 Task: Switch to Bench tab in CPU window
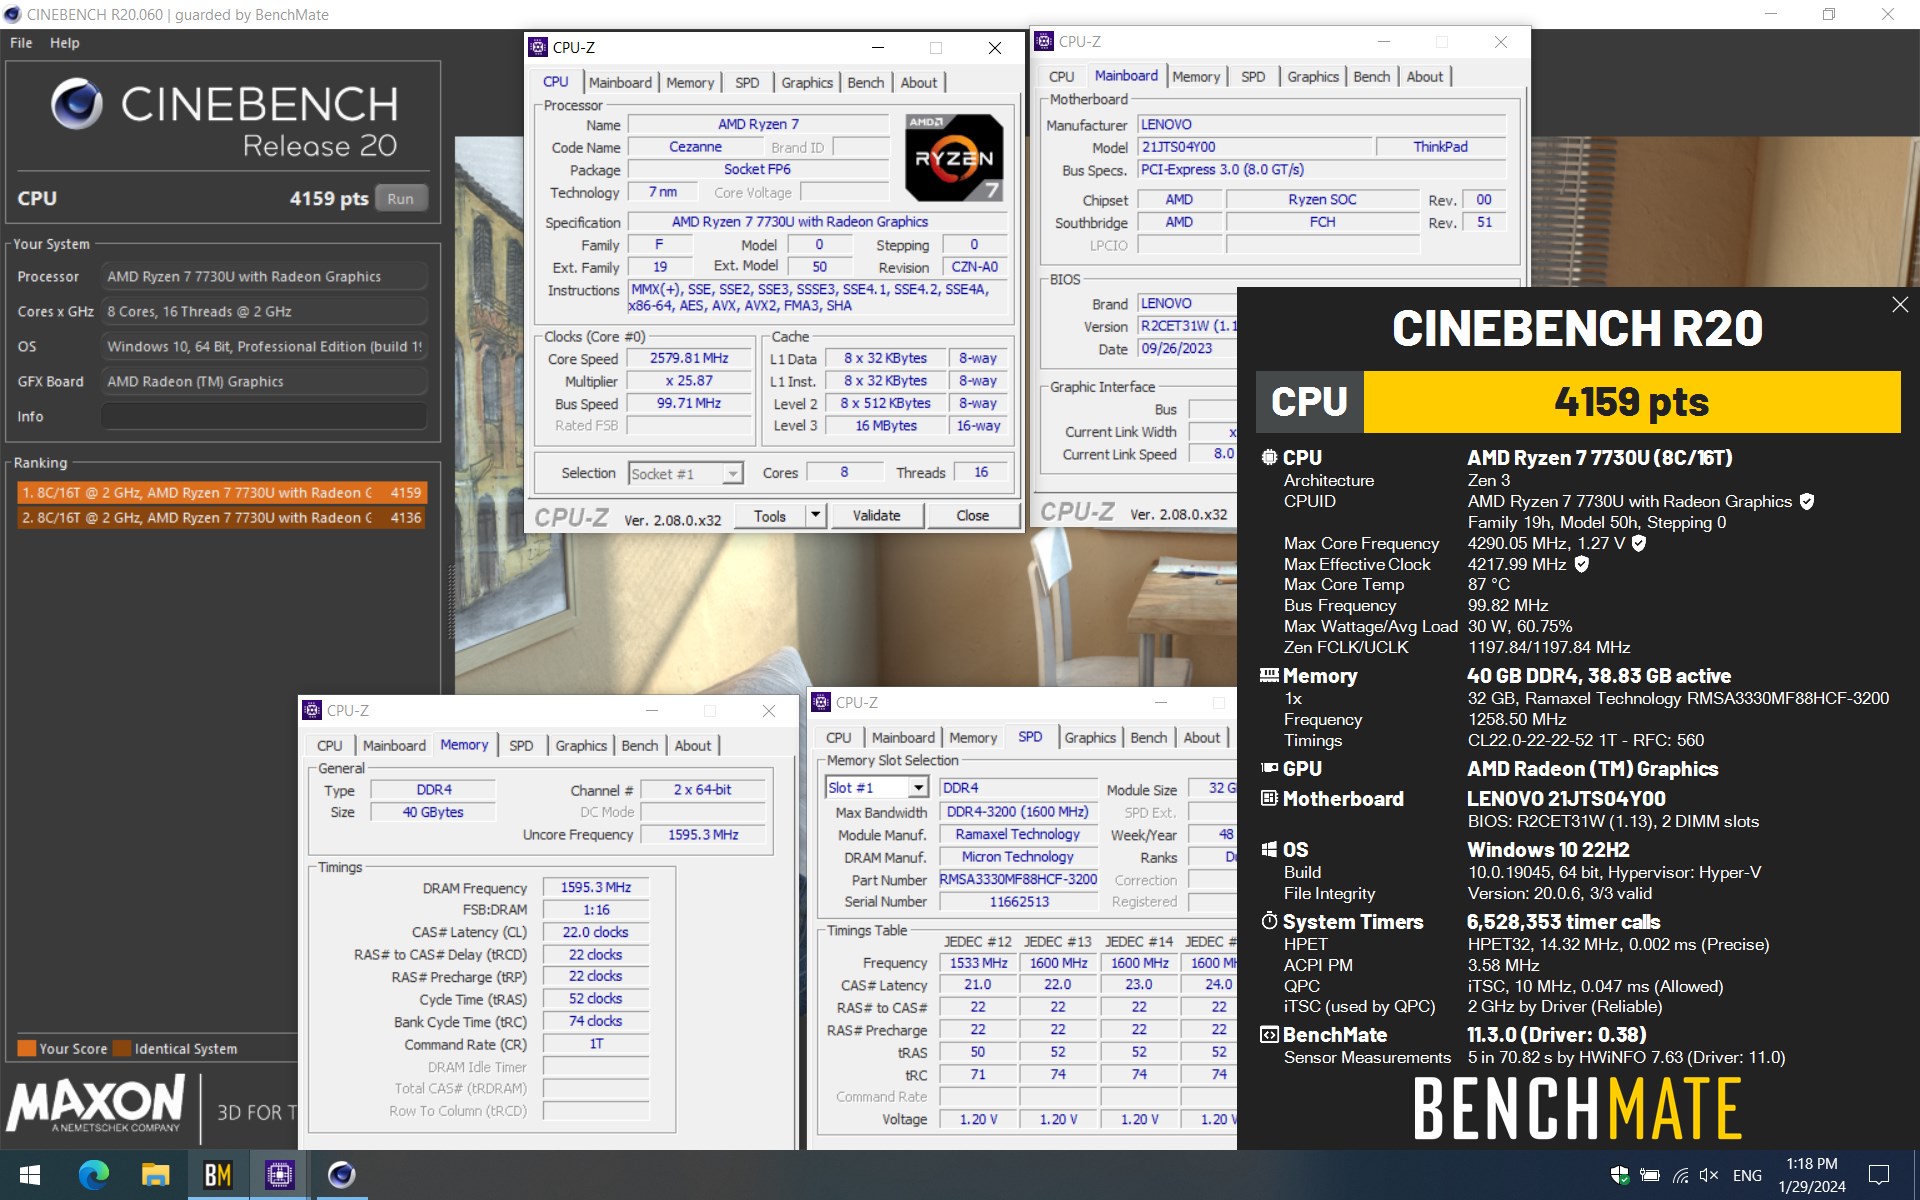click(x=866, y=82)
